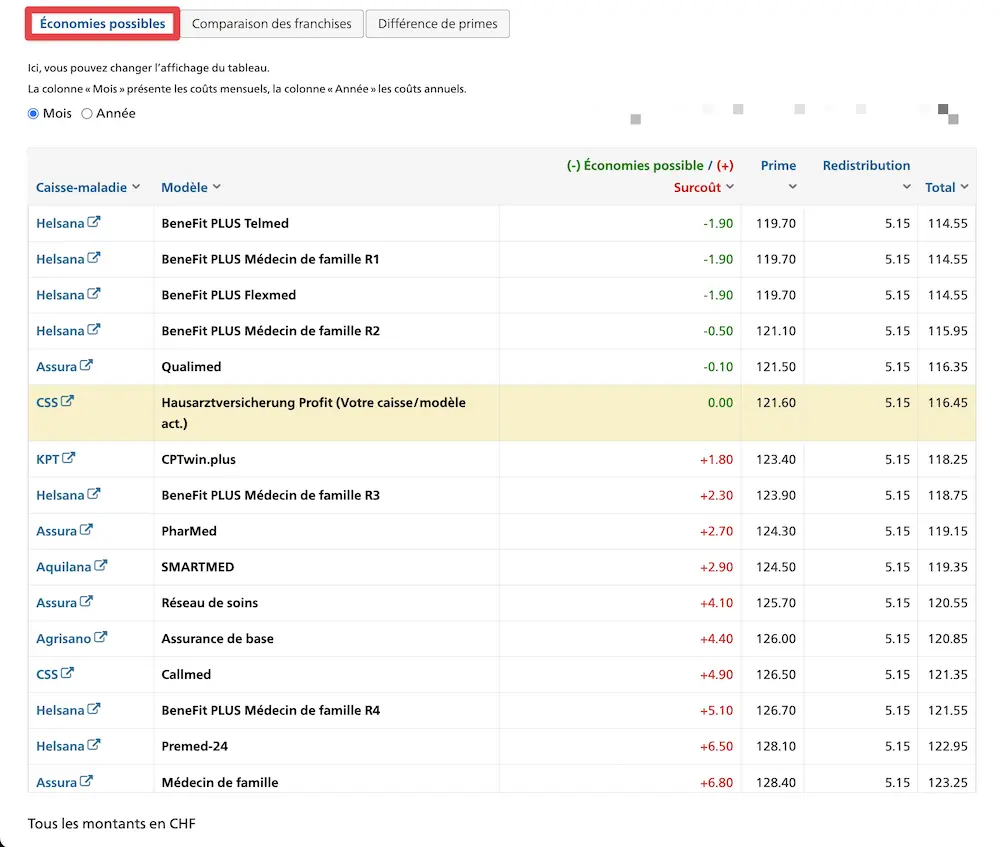Click external link icon in Hausarztversicherung Profit row
This screenshot has width=1000, height=847.
(x=67, y=401)
